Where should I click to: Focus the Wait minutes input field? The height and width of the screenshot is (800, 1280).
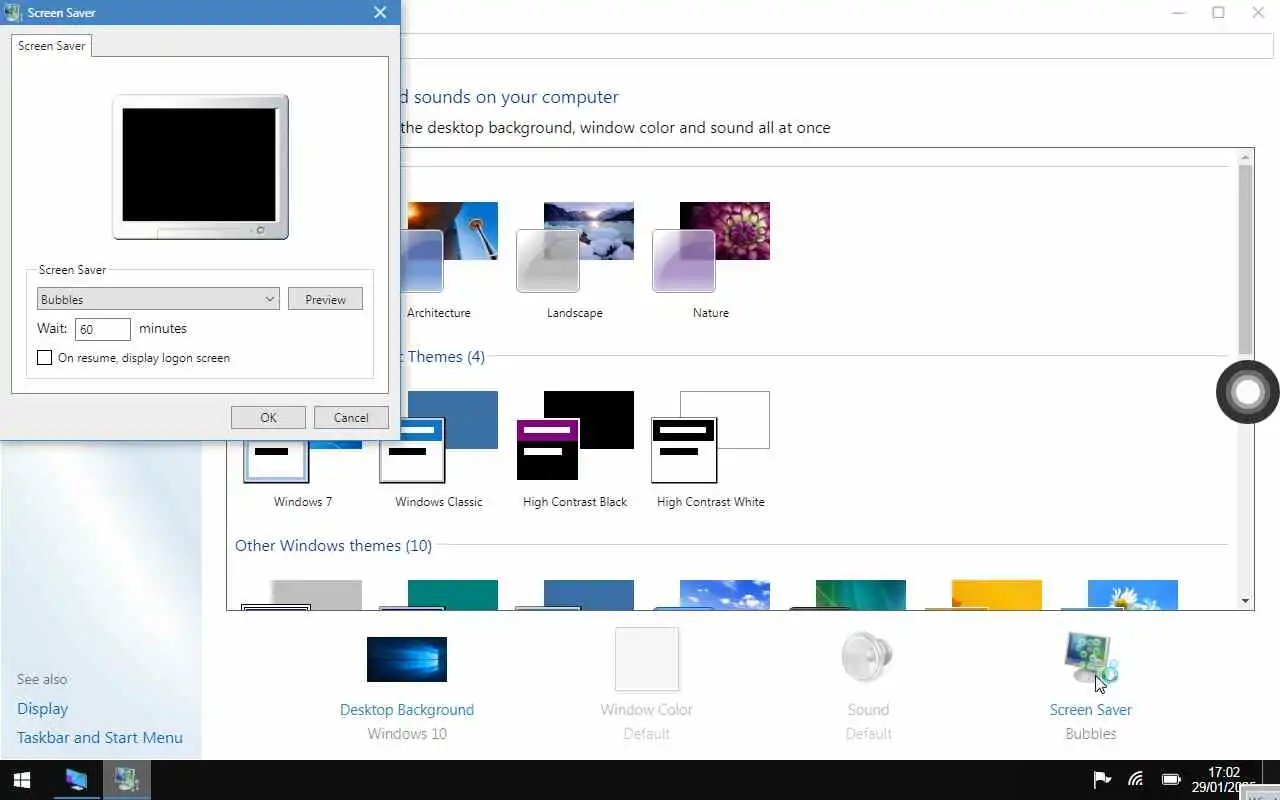(102, 329)
